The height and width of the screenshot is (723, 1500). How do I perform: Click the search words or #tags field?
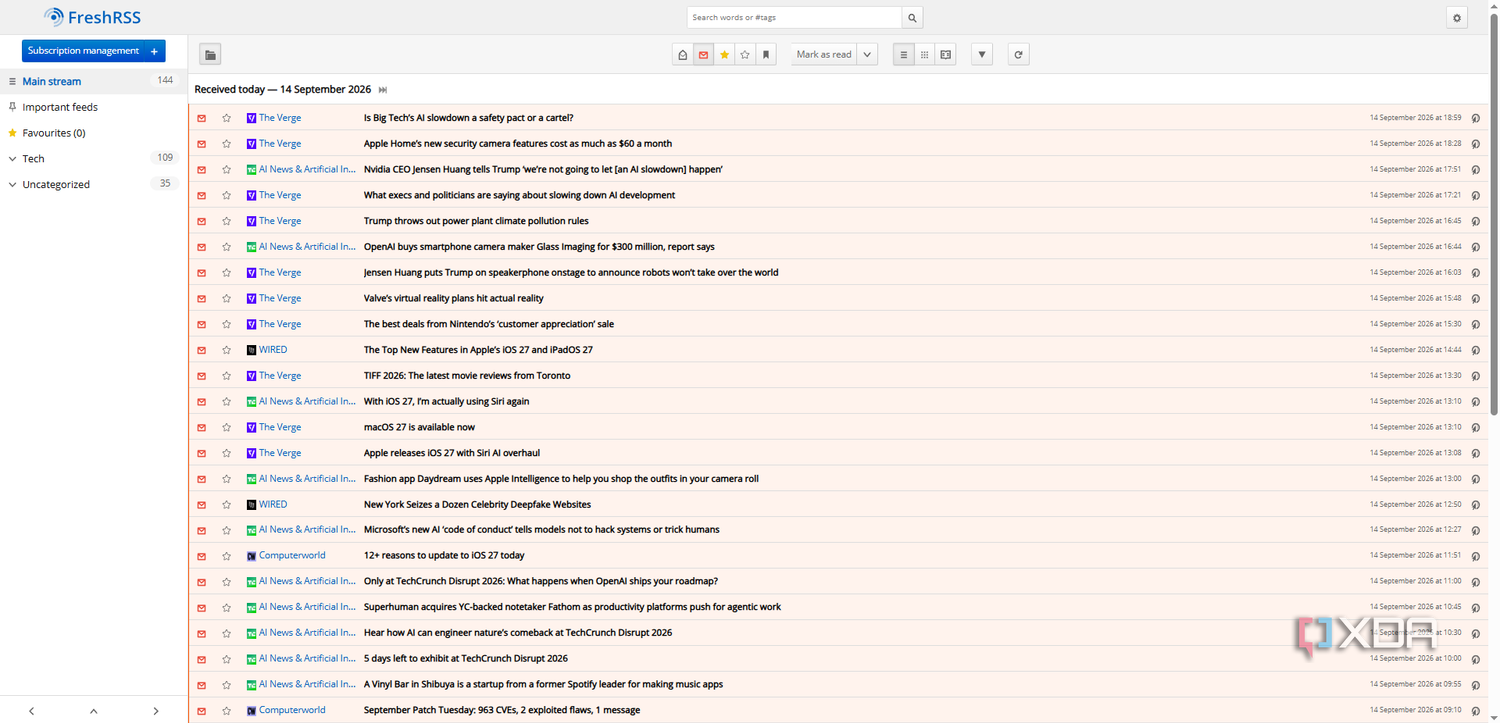794,18
